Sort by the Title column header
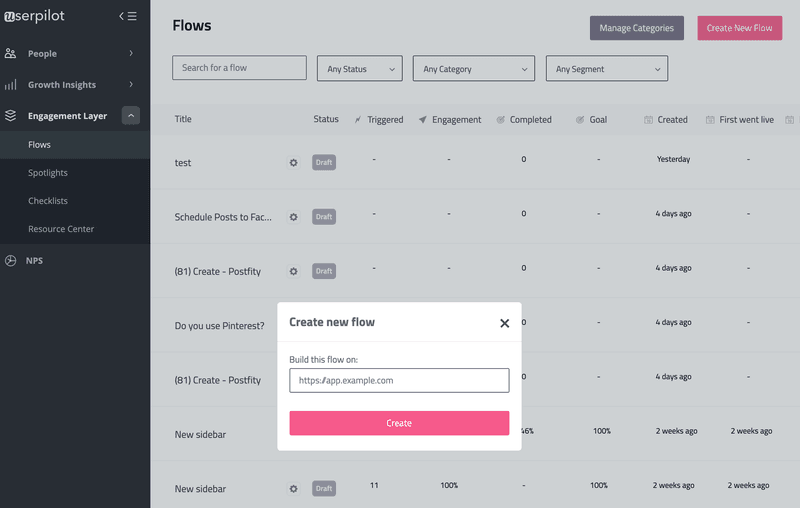Screen dimensions: 800x508 point(183,119)
